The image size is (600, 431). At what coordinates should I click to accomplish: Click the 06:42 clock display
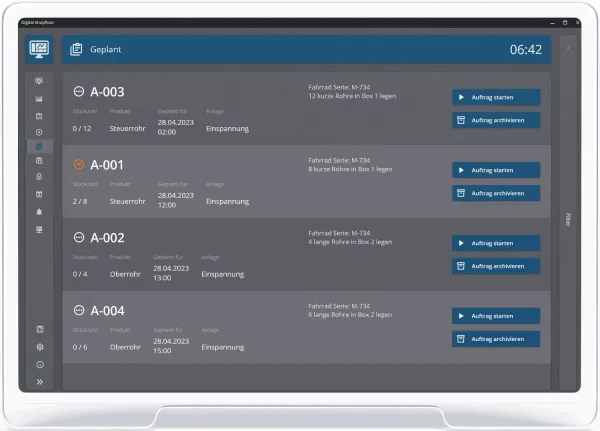(525, 49)
